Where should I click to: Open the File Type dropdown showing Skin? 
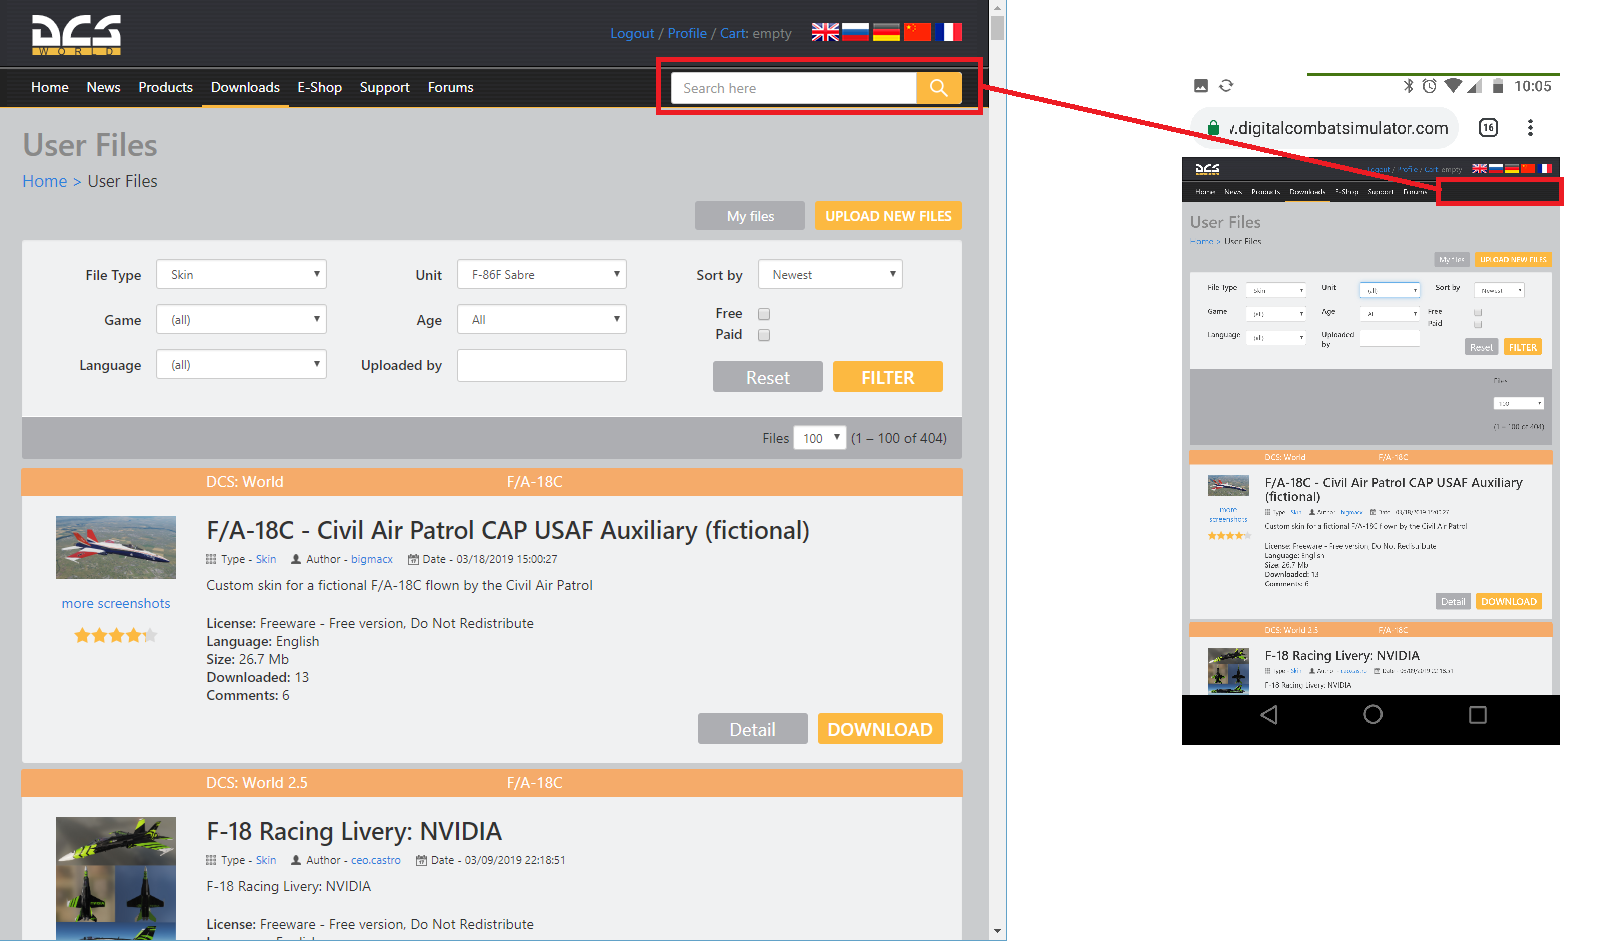pos(241,275)
